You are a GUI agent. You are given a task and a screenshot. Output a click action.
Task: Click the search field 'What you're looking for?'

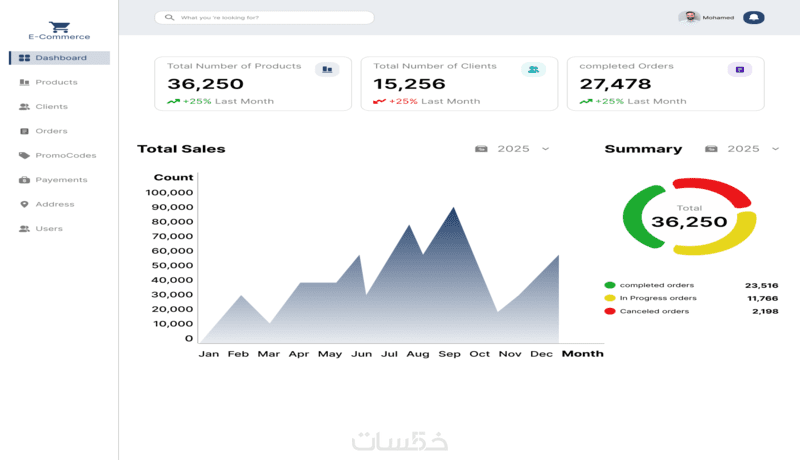[x=264, y=17]
